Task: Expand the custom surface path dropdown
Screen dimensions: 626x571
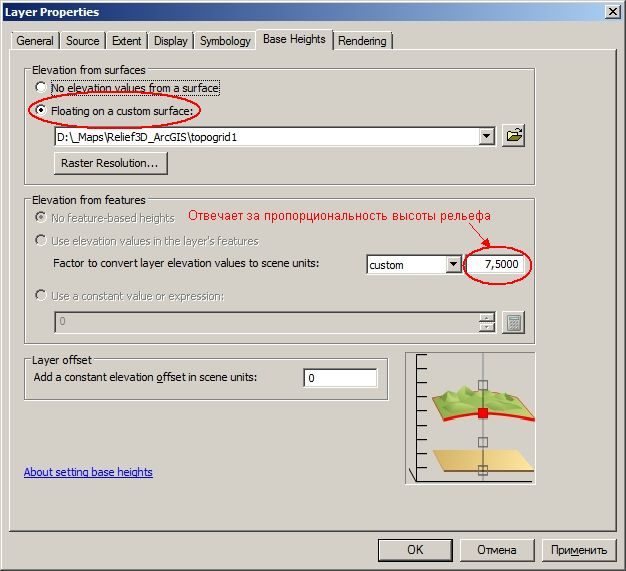Action: click(x=486, y=137)
